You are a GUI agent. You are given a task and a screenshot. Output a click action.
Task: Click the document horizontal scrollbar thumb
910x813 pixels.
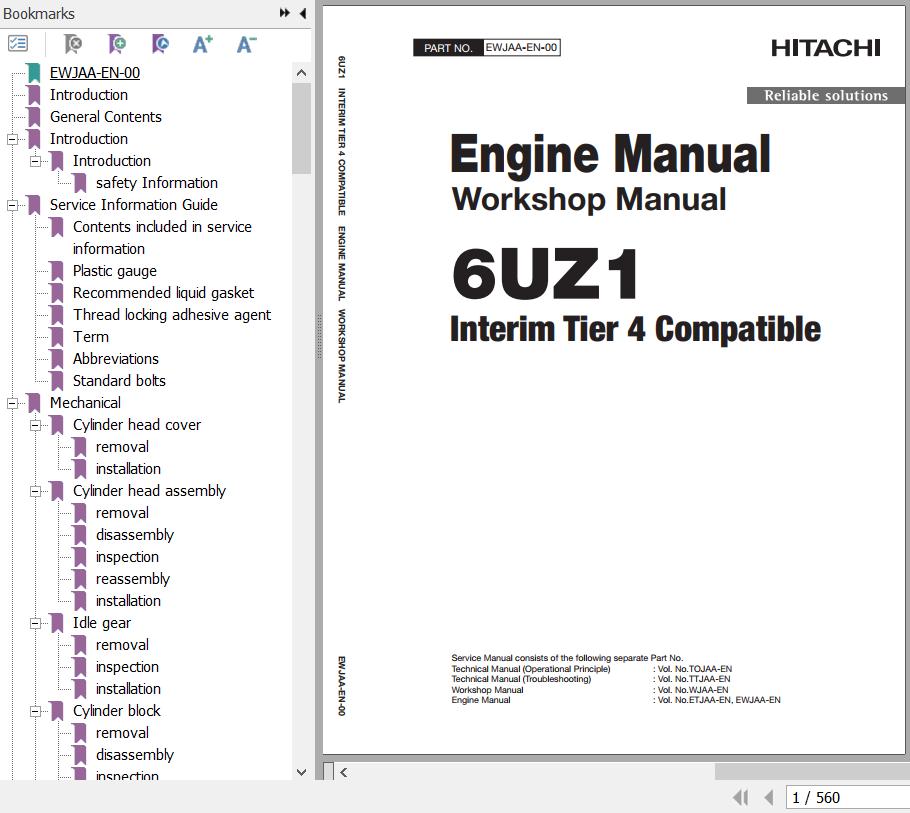[x=812, y=772]
